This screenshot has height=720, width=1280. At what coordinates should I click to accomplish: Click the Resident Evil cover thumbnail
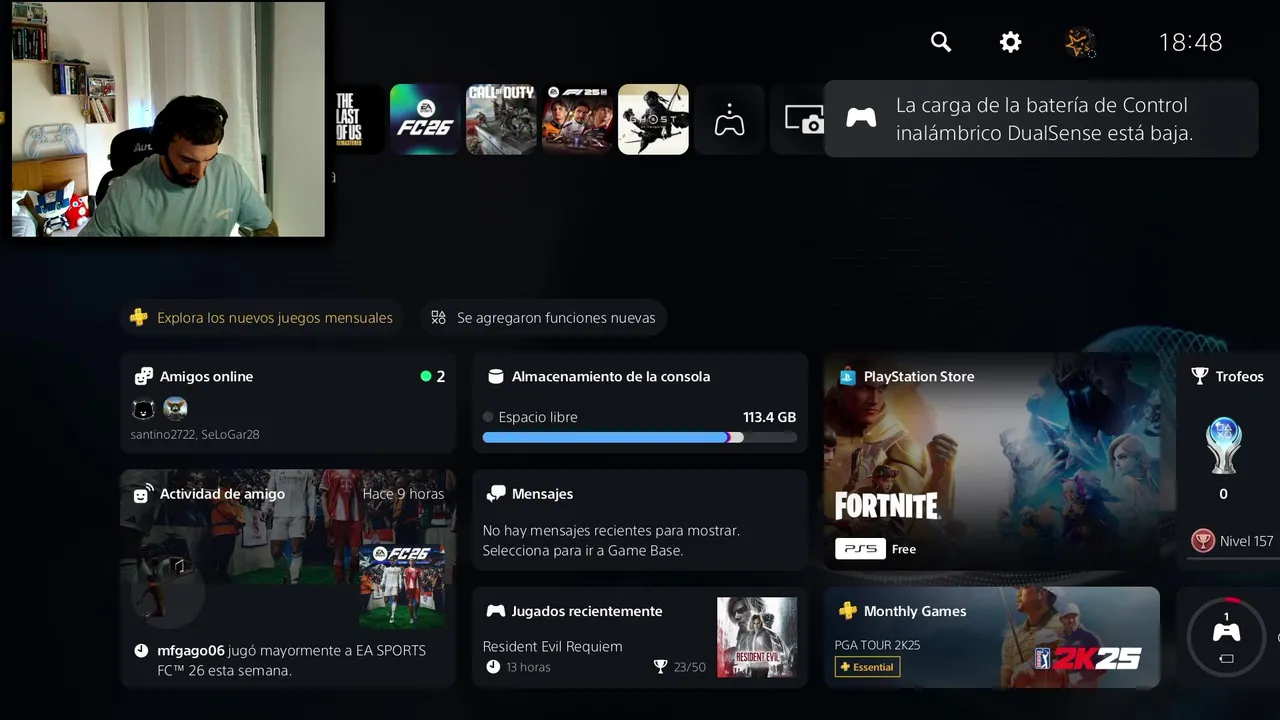[757, 638]
